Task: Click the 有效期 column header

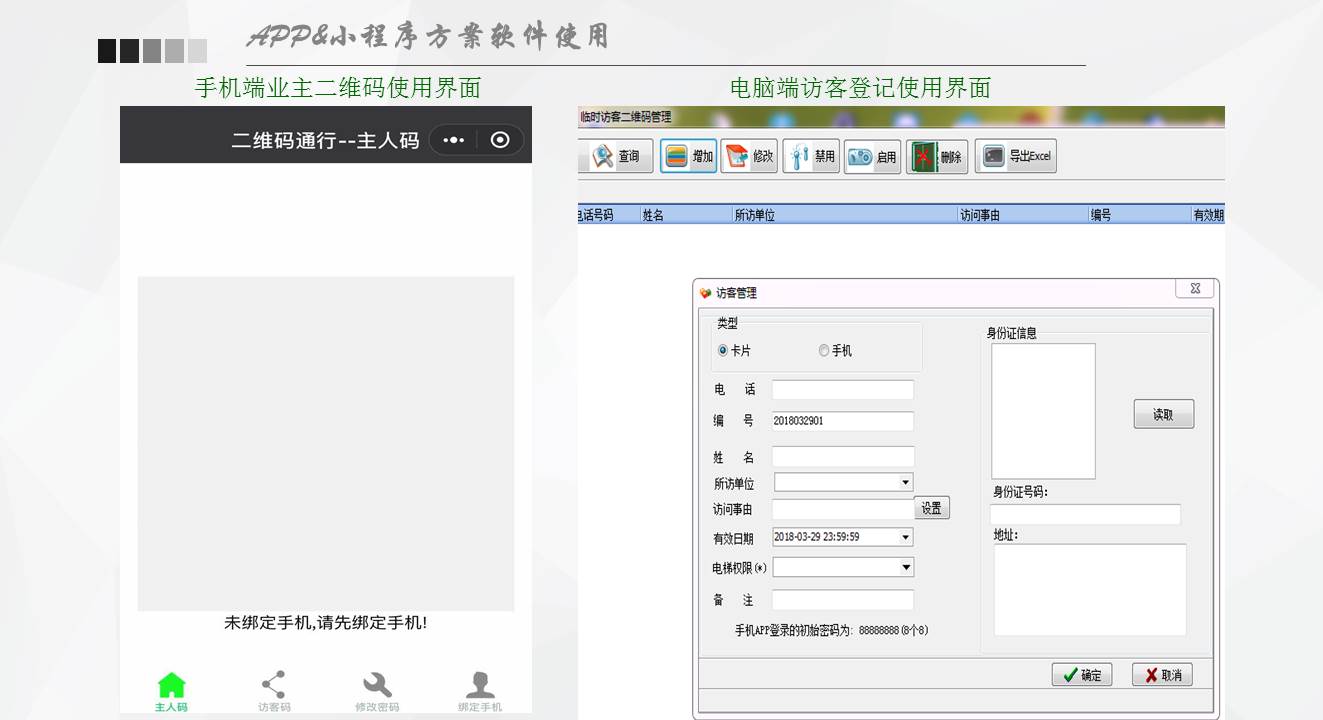Action: tap(1208, 215)
